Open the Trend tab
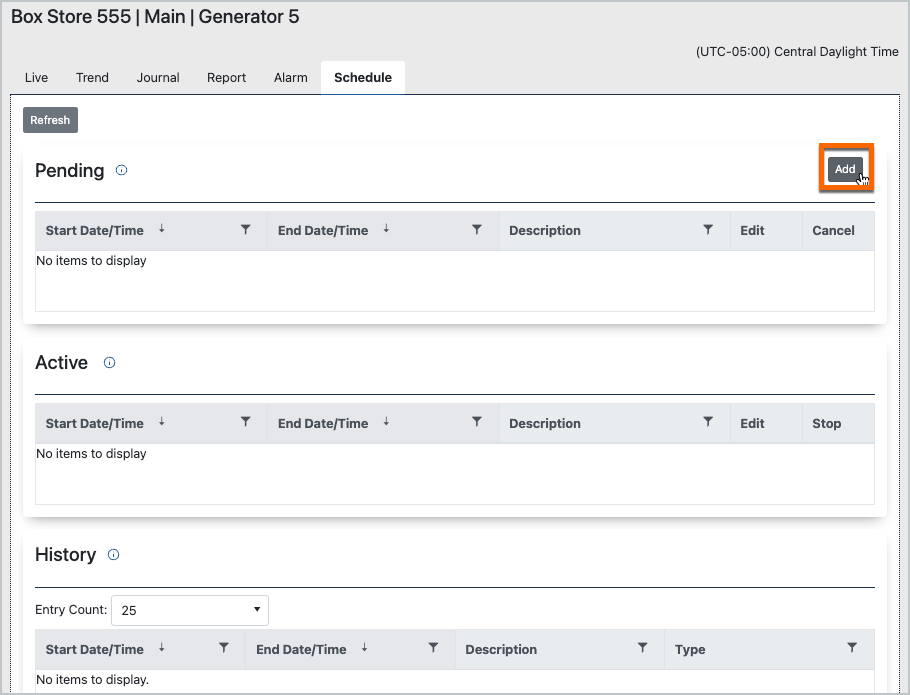910x695 pixels. click(92, 78)
